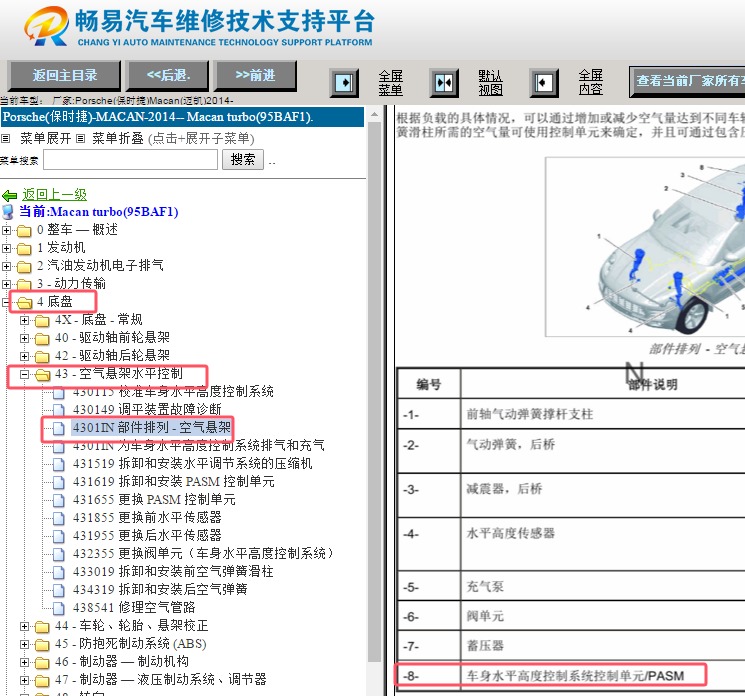Expand the 3 - 动力传输 node

tap(6, 284)
